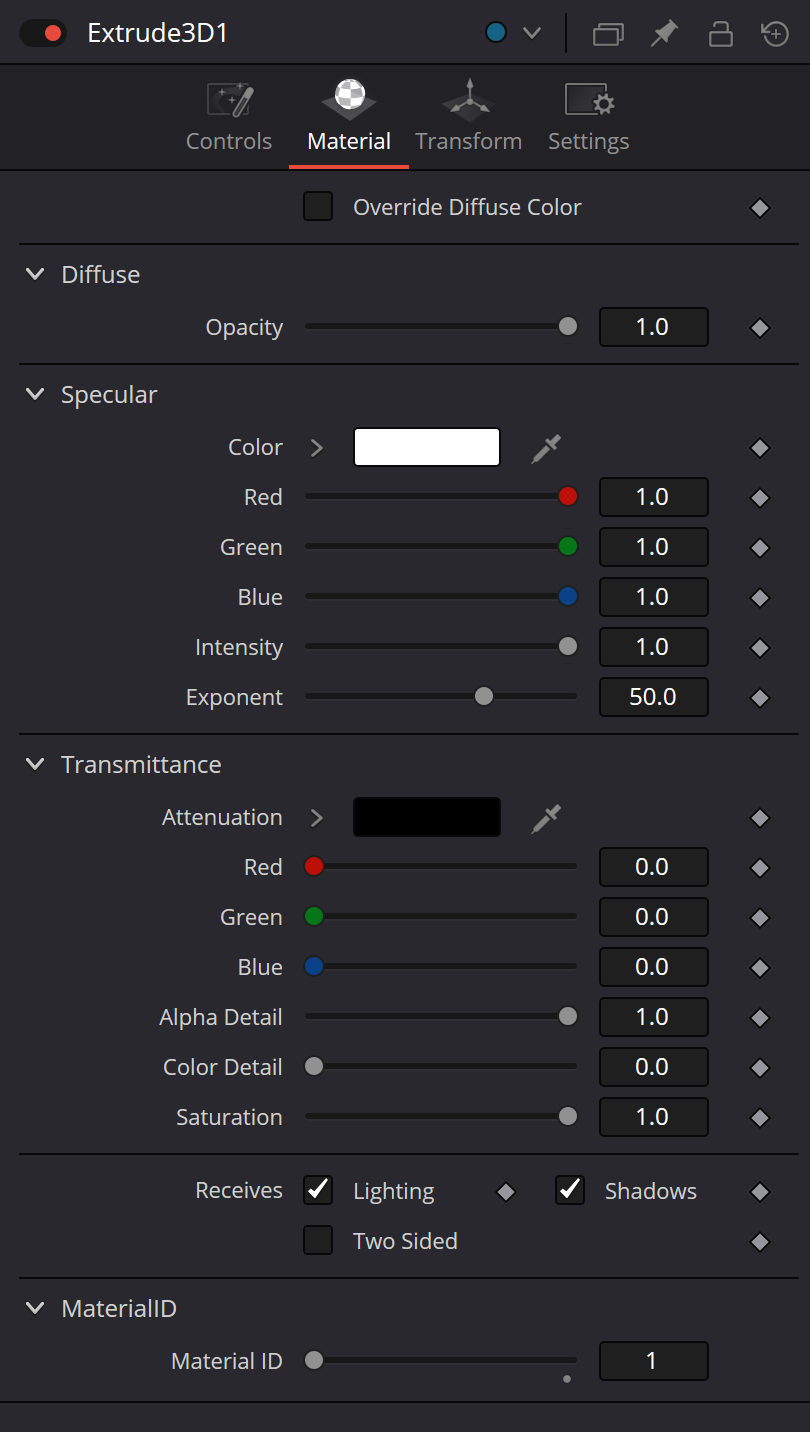Add keyframe for Attenuation
The image size is (810, 1432).
coord(760,818)
